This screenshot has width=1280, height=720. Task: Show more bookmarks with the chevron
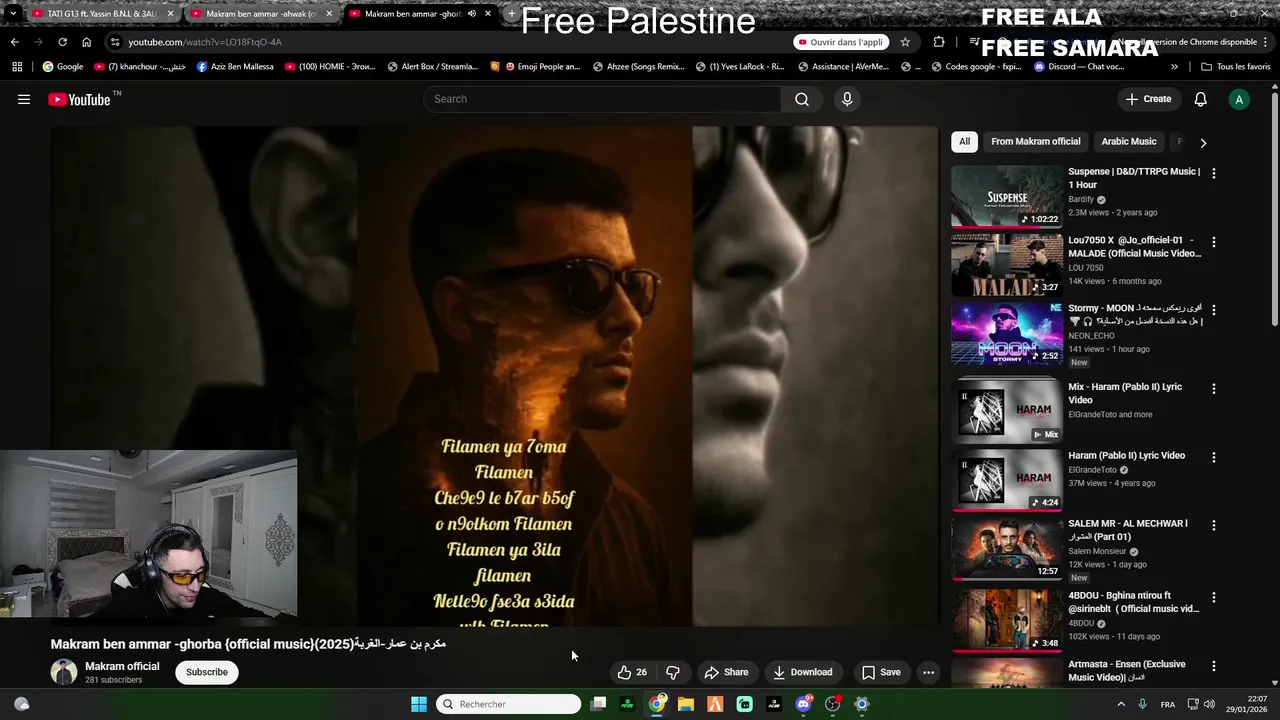tap(1174, 67)
